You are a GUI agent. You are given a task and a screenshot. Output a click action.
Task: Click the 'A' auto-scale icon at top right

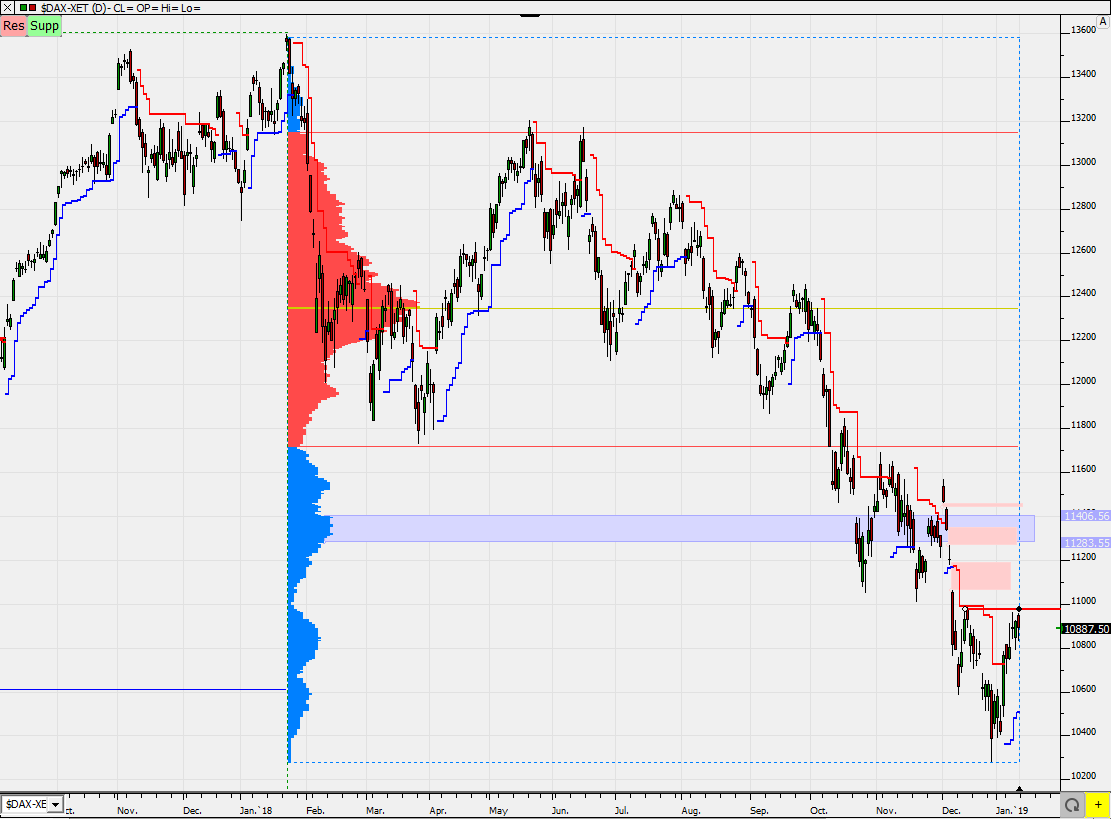click(1102, 21)
